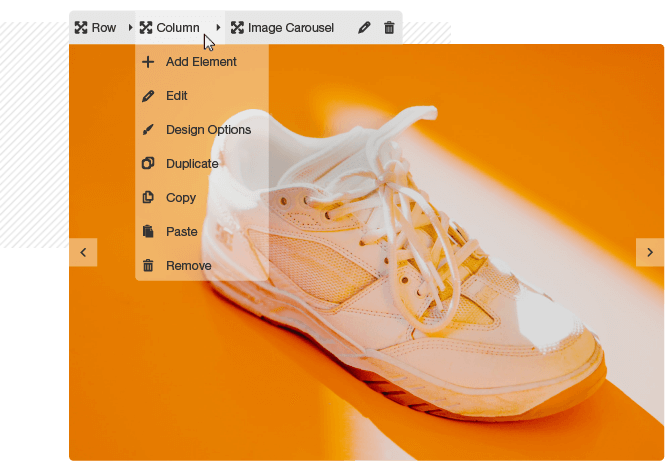Image resolution: width=671 pixels, height=471 pixels.
Task: Choose Add Element from the Column menu
Action: tap(202, 62)
